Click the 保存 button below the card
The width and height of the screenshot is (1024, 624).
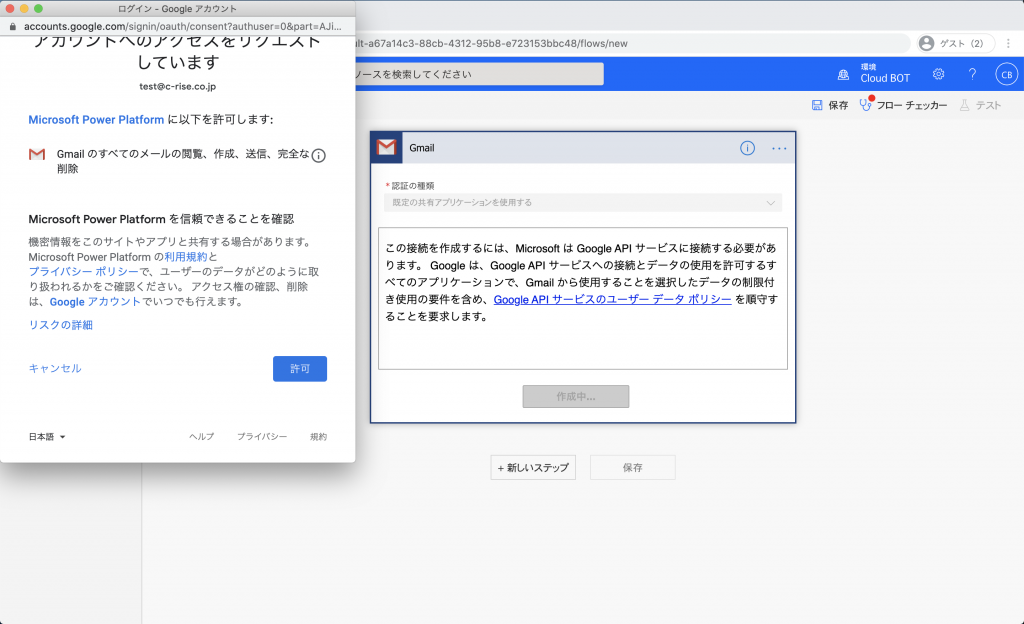coord(632,467)
